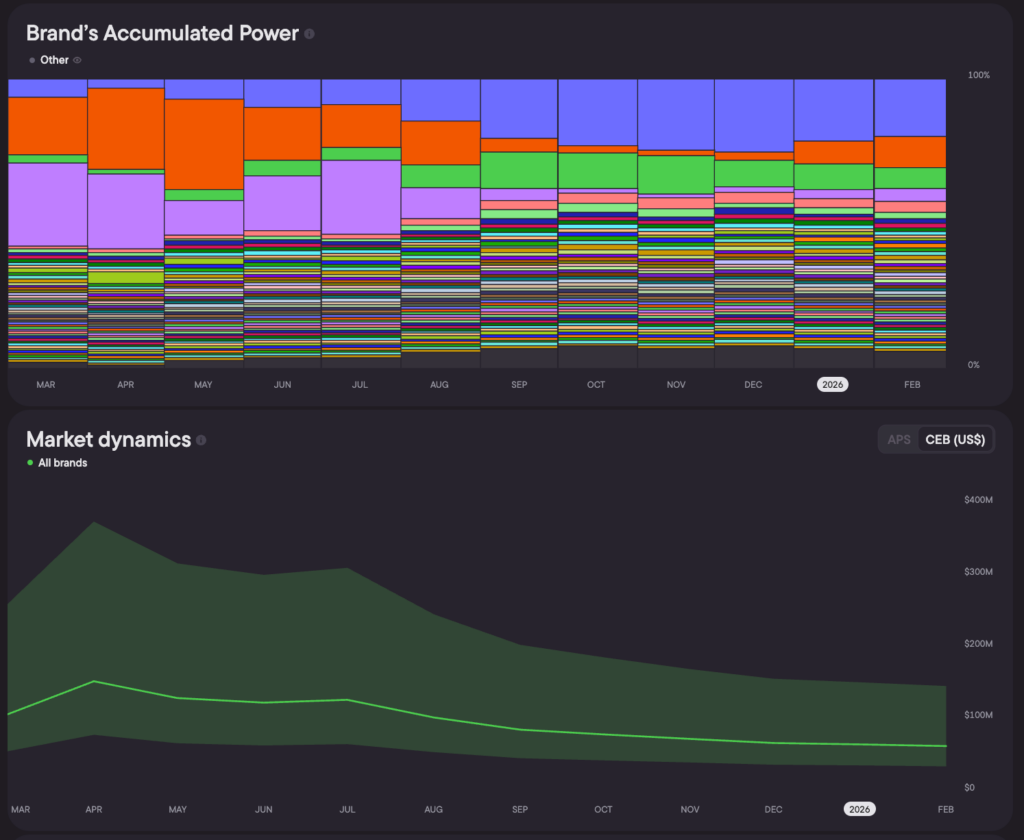
Task: Click info icon next to Market dynamics
Action: pos(201,440)
